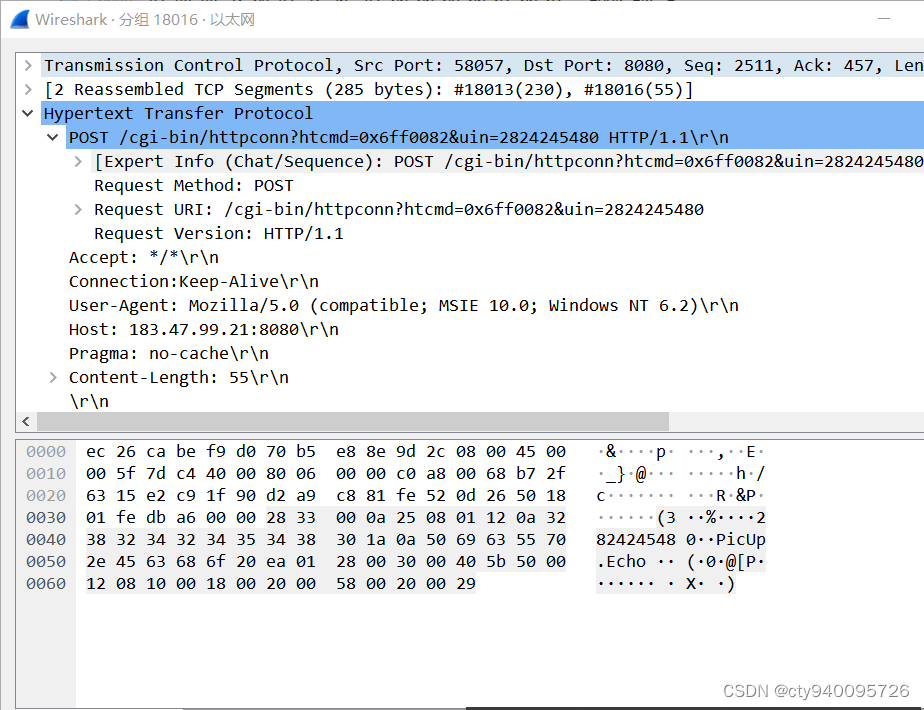Image resolution: width=924 pixels, height=710 pixels.
Task: Select the Hypertext Transfer Protocol row
Action: tap(483, 113)
